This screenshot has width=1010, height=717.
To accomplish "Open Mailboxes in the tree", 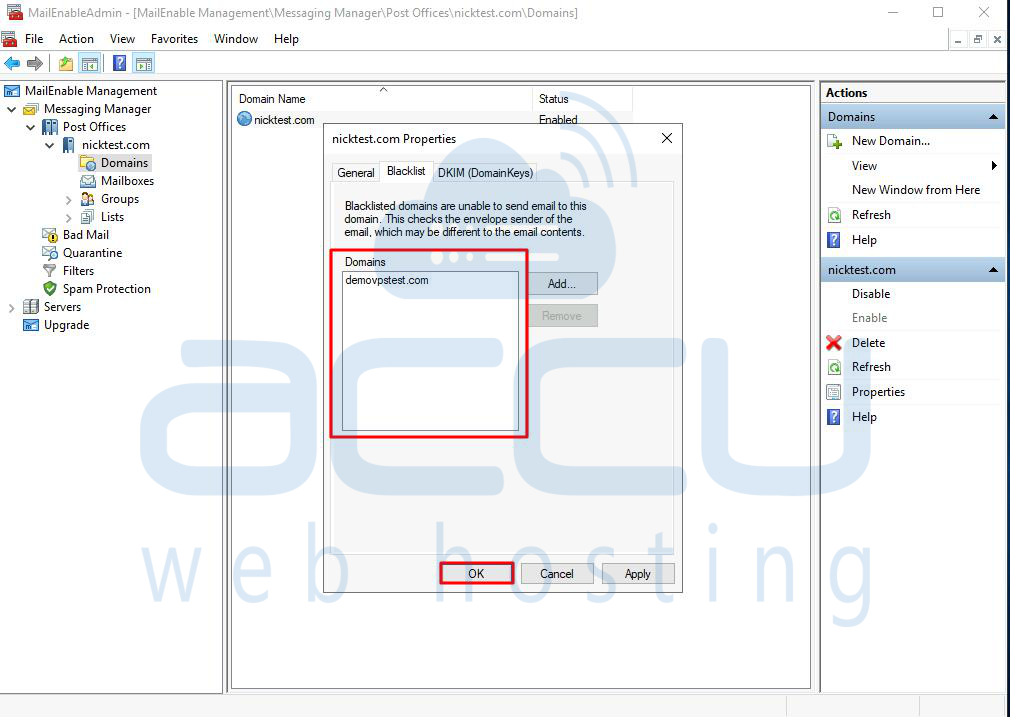I will [x=128, y=181].
